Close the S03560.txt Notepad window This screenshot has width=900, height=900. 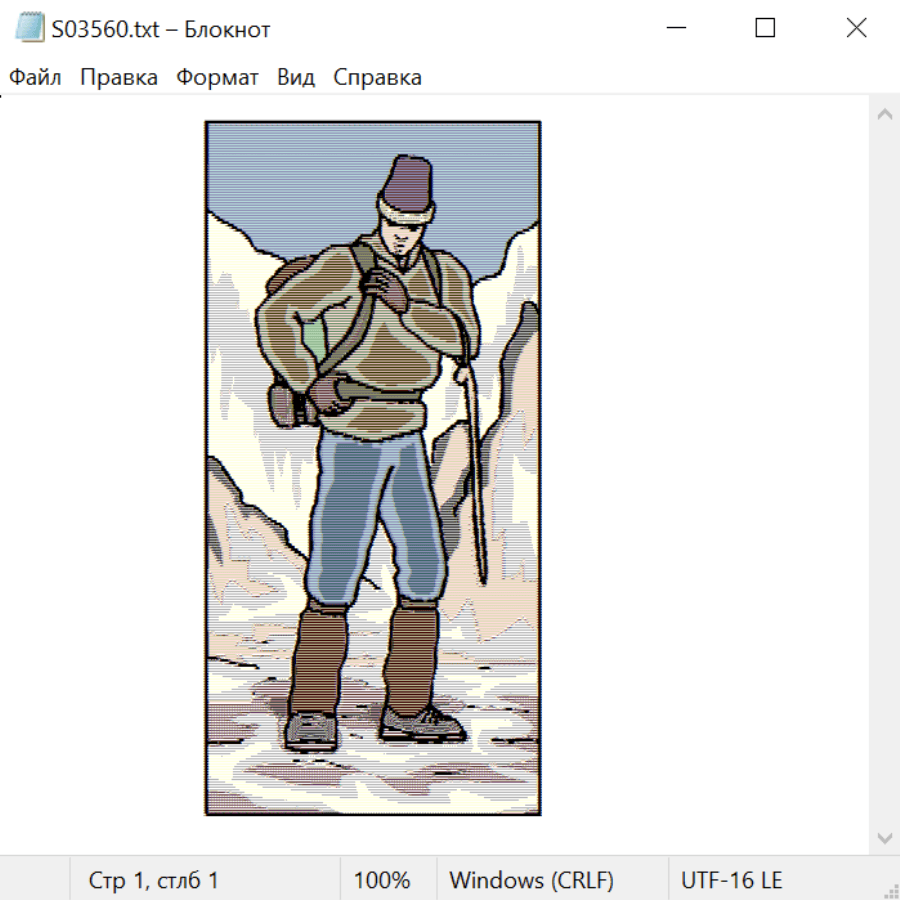point(856,29)
